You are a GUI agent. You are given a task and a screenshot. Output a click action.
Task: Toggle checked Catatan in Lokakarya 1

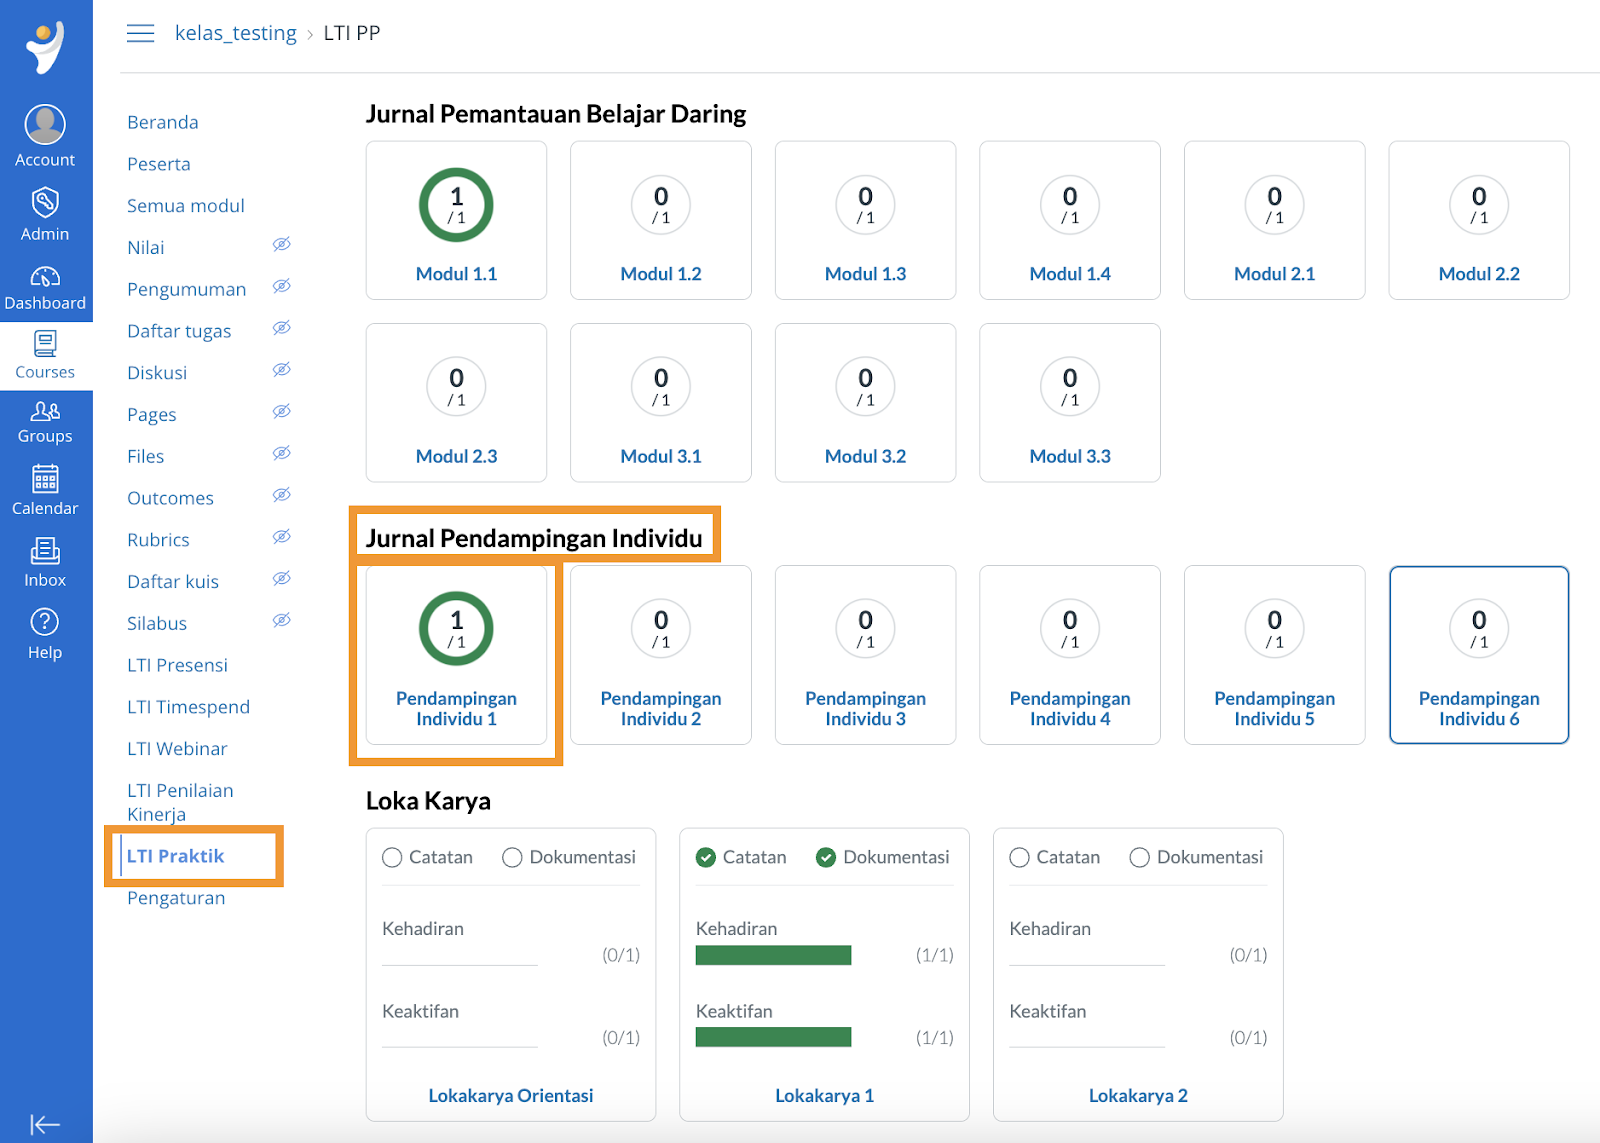click(706, 857)
